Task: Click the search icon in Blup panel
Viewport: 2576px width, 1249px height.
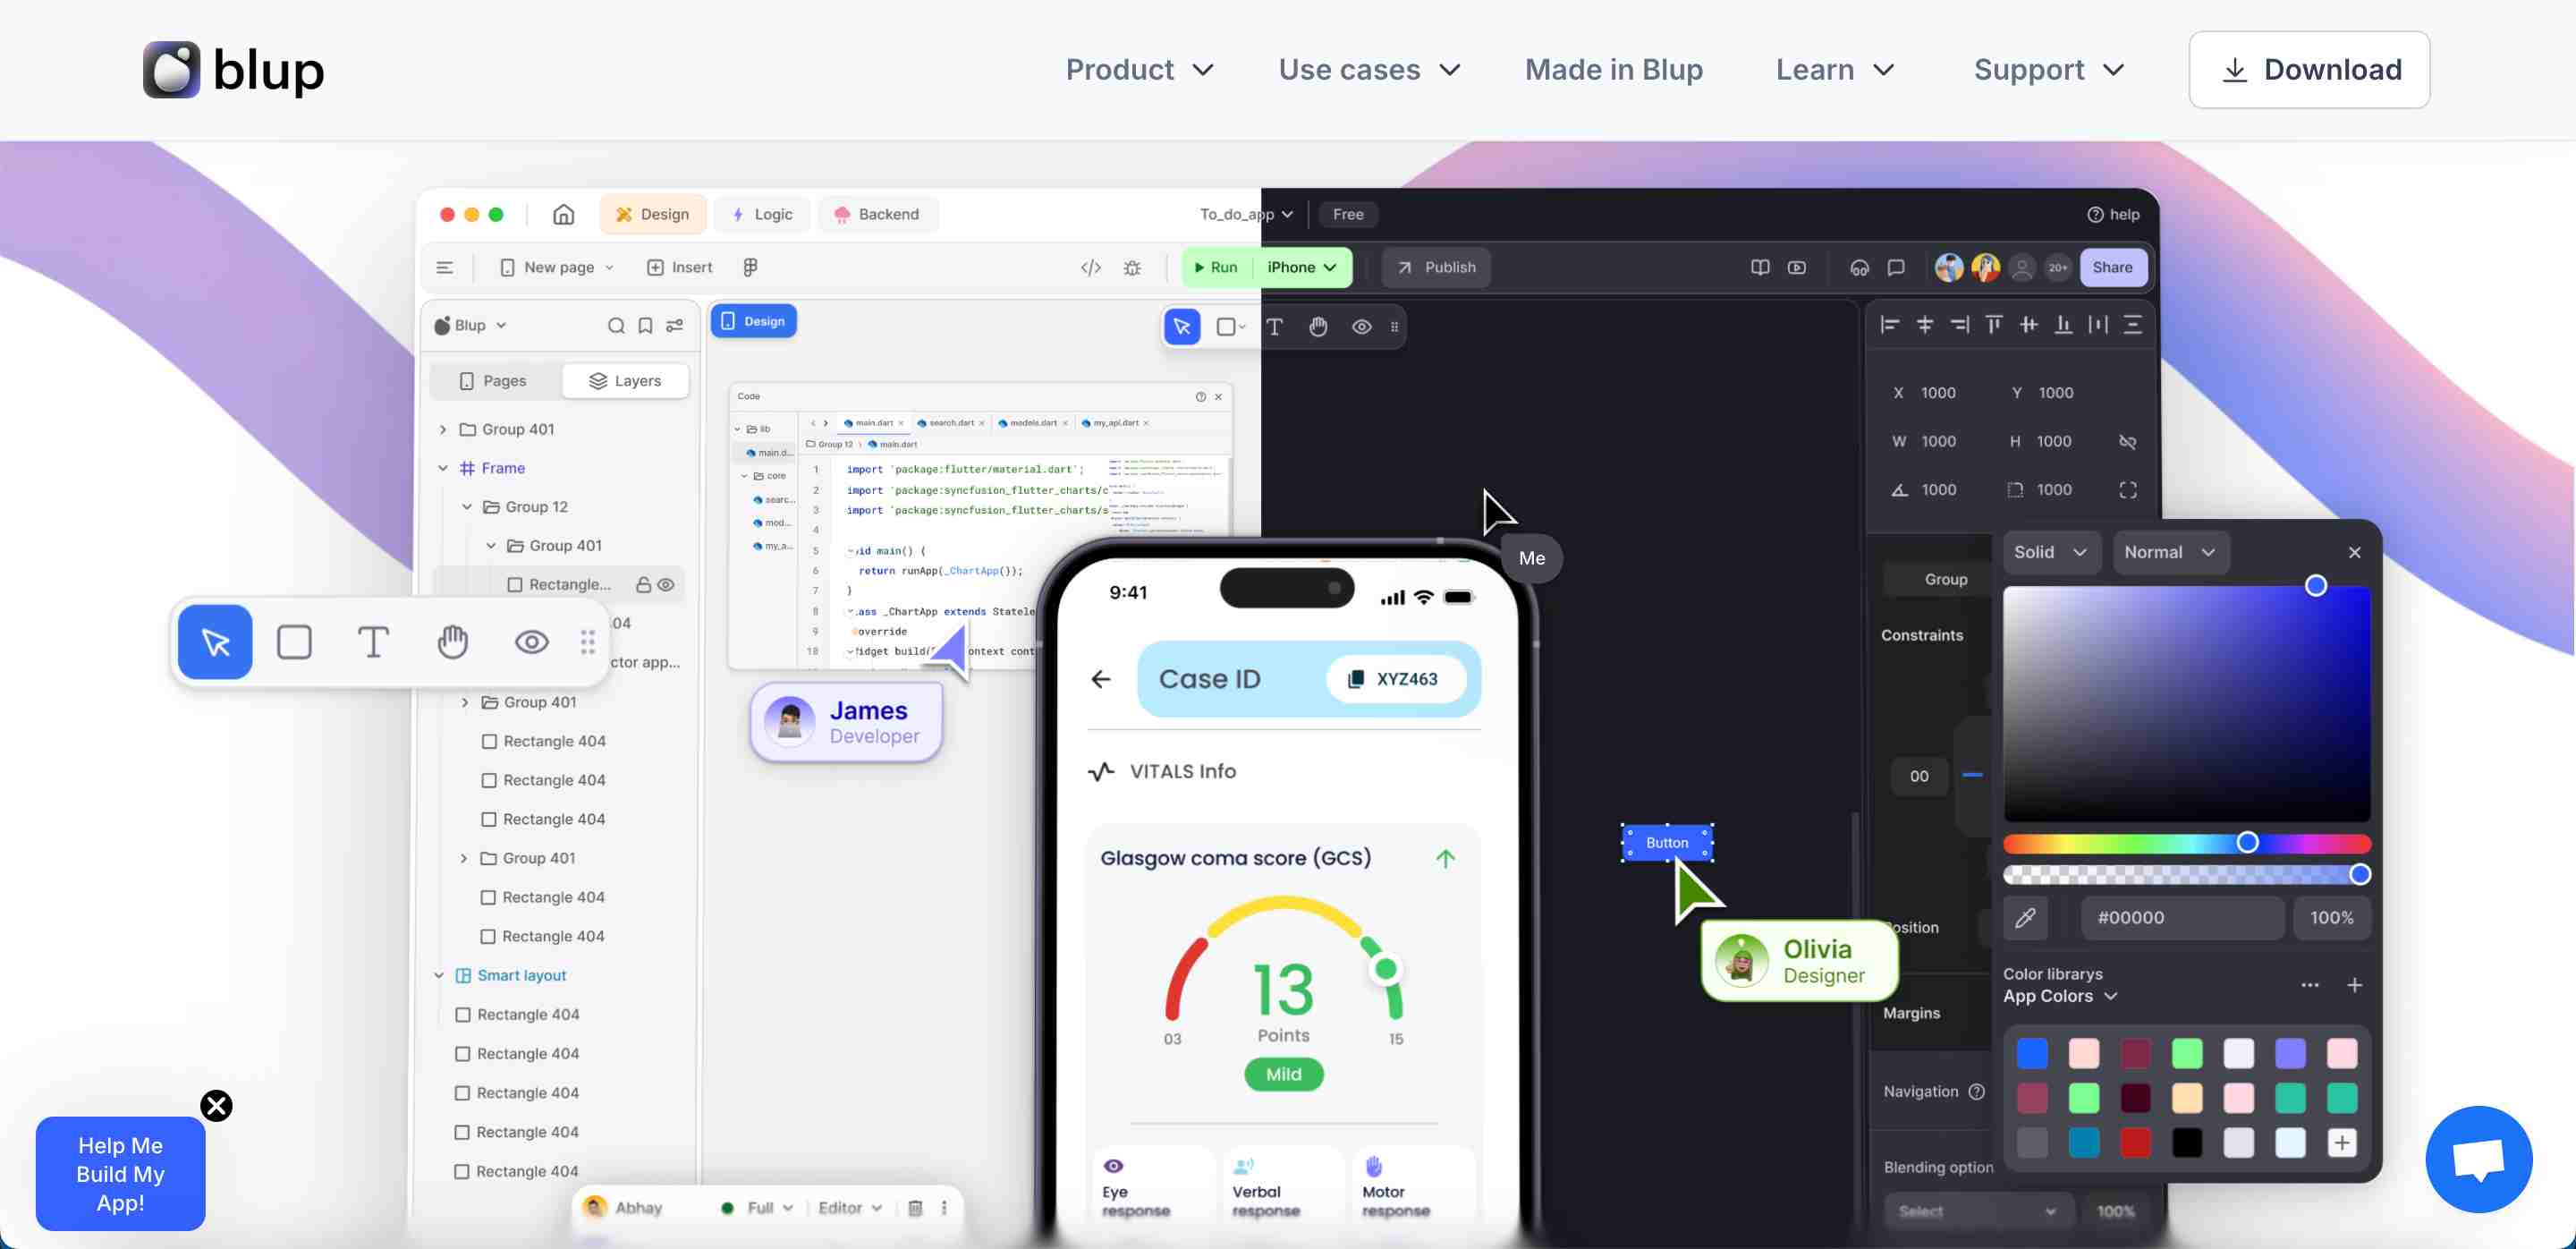Action: click(x=616, y=325)
